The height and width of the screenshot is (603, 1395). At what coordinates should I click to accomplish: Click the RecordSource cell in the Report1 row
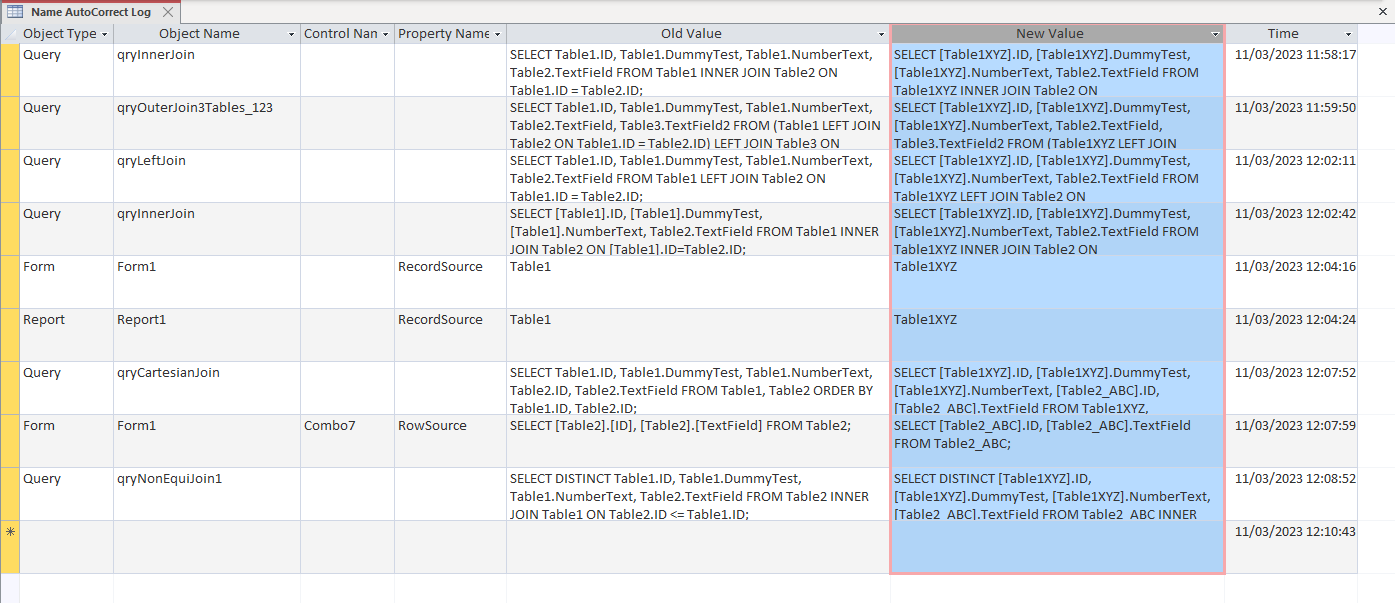point(450,335)
